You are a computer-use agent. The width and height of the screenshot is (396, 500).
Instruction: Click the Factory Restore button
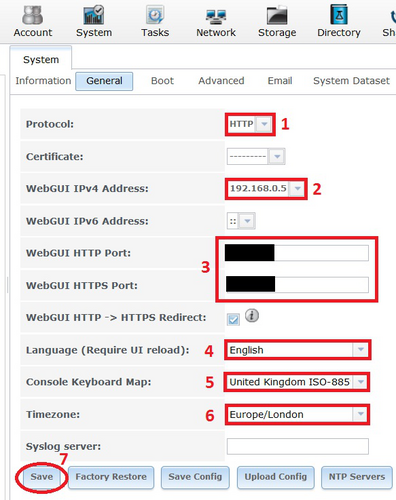point(111,477)
